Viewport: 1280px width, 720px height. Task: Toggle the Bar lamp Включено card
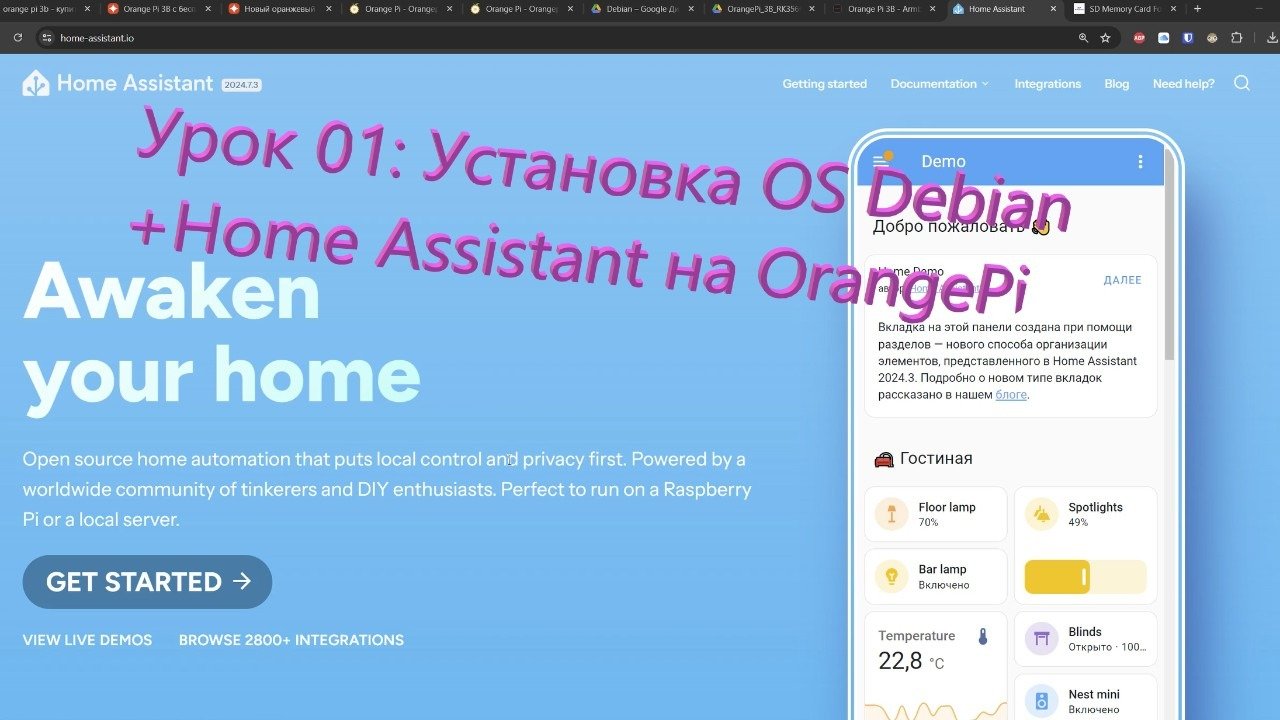pos(935,577)
